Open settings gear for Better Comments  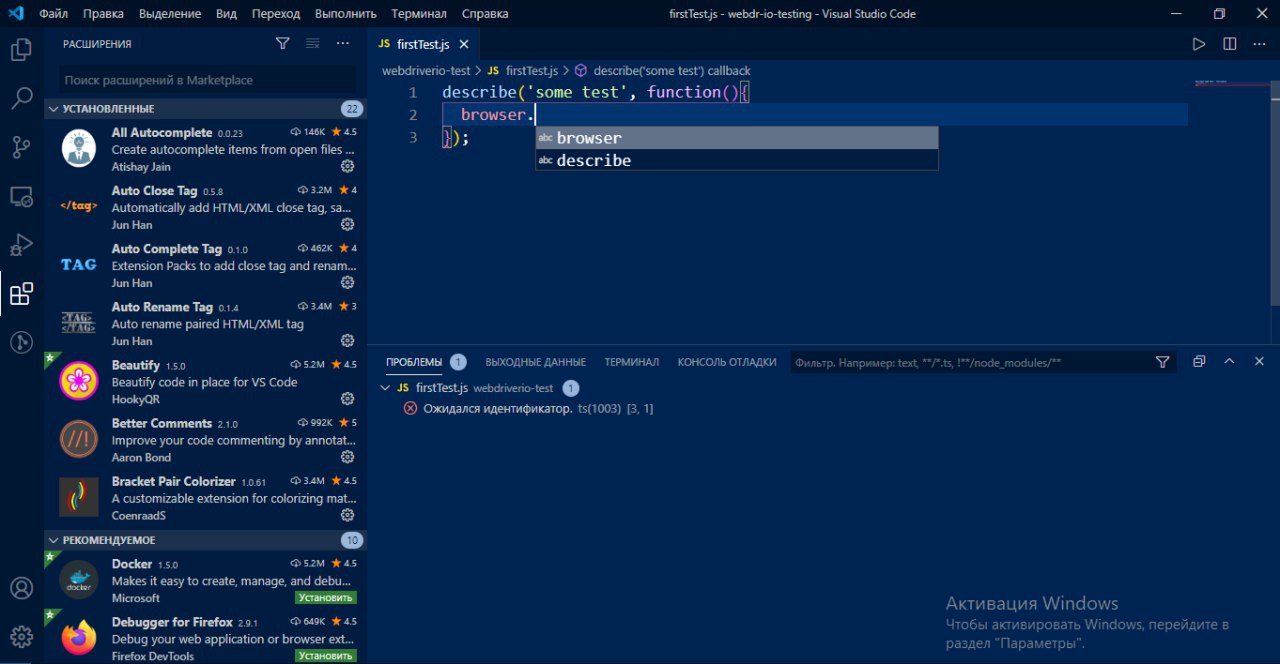347,457
